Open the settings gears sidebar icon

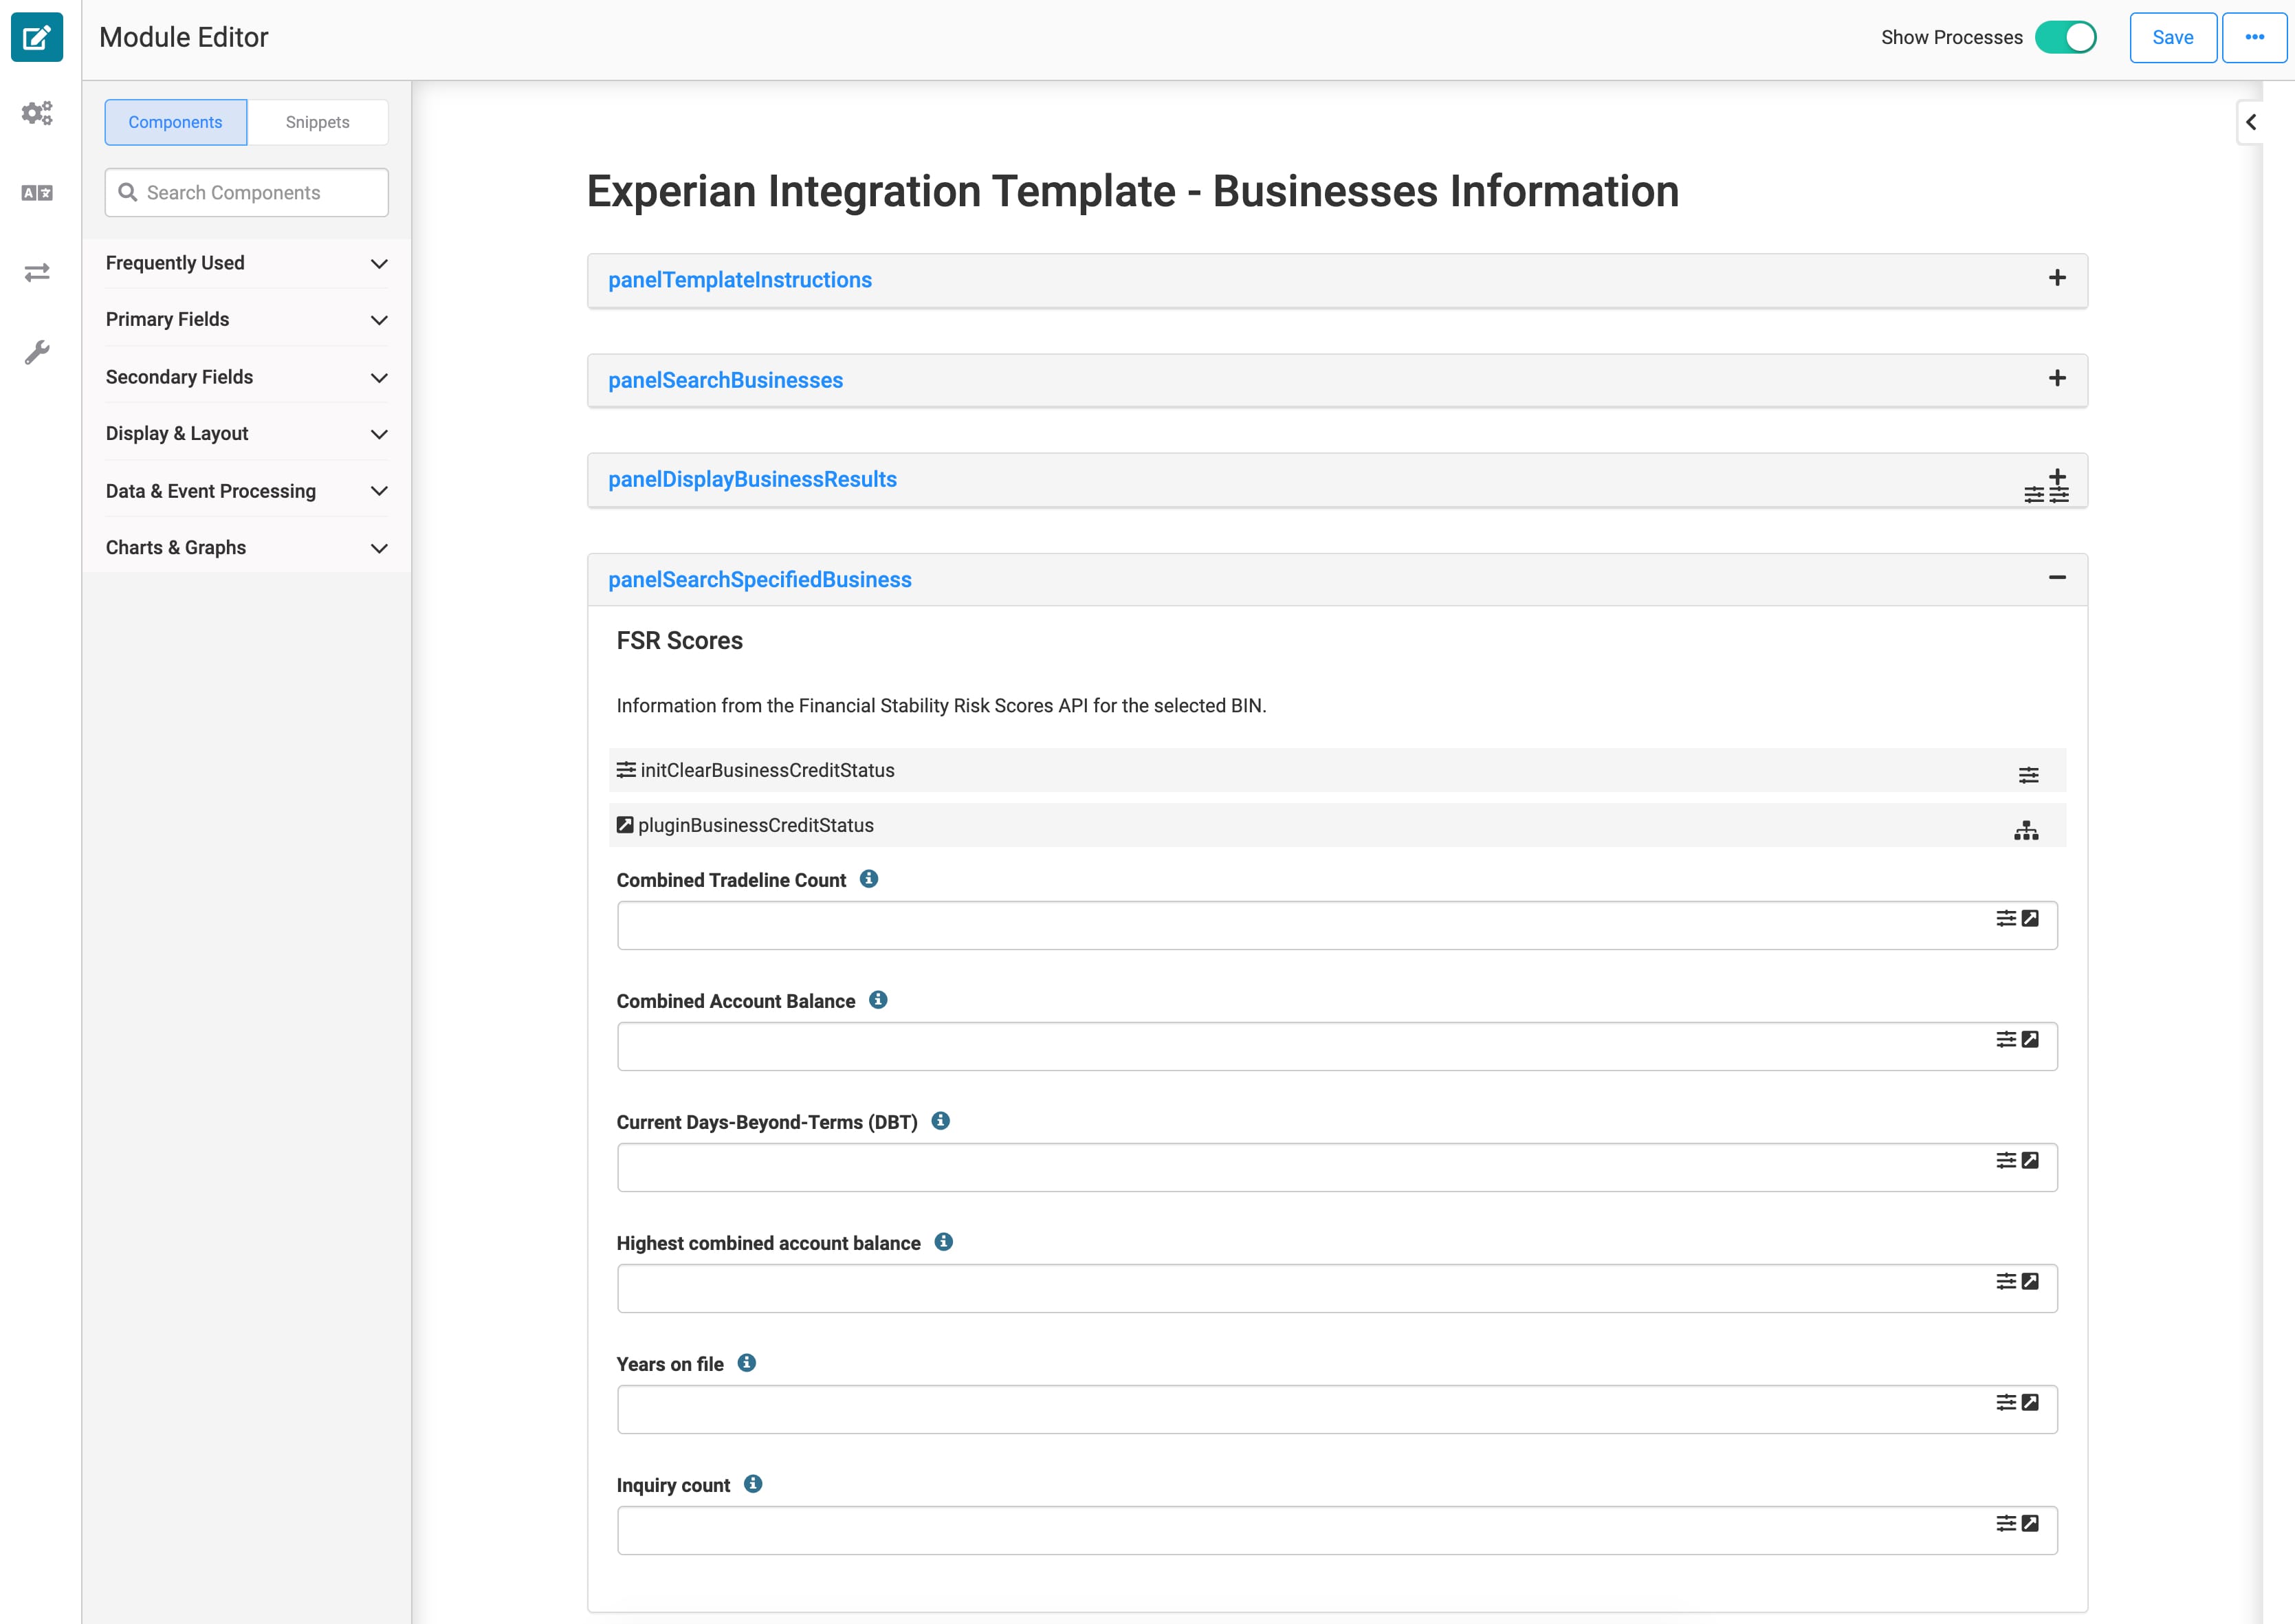[37, 113]
